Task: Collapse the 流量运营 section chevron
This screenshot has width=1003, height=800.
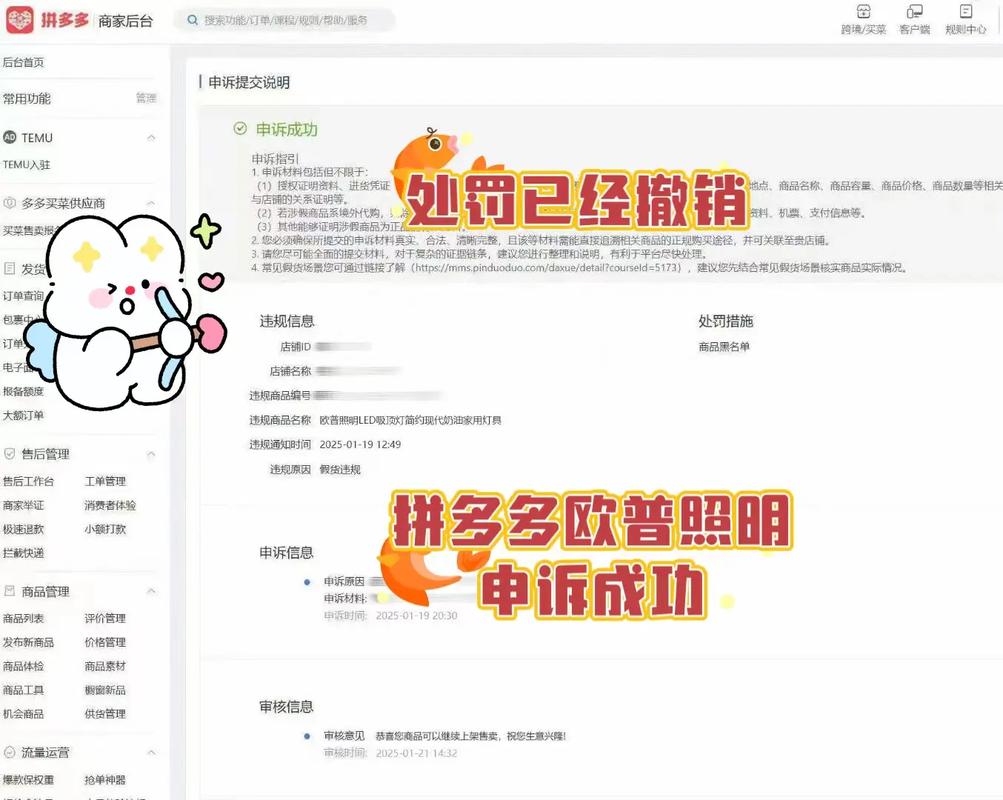Action: 151,753
